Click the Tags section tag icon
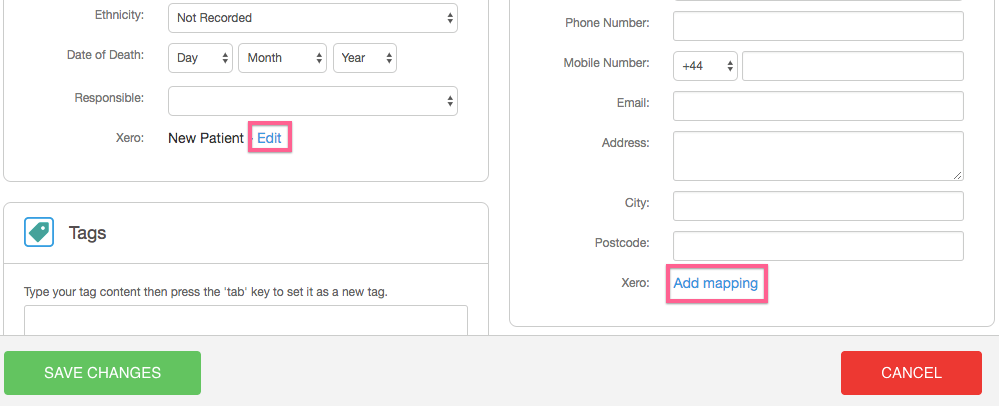This screenshot has height=406, width=999. pos(39,233)
